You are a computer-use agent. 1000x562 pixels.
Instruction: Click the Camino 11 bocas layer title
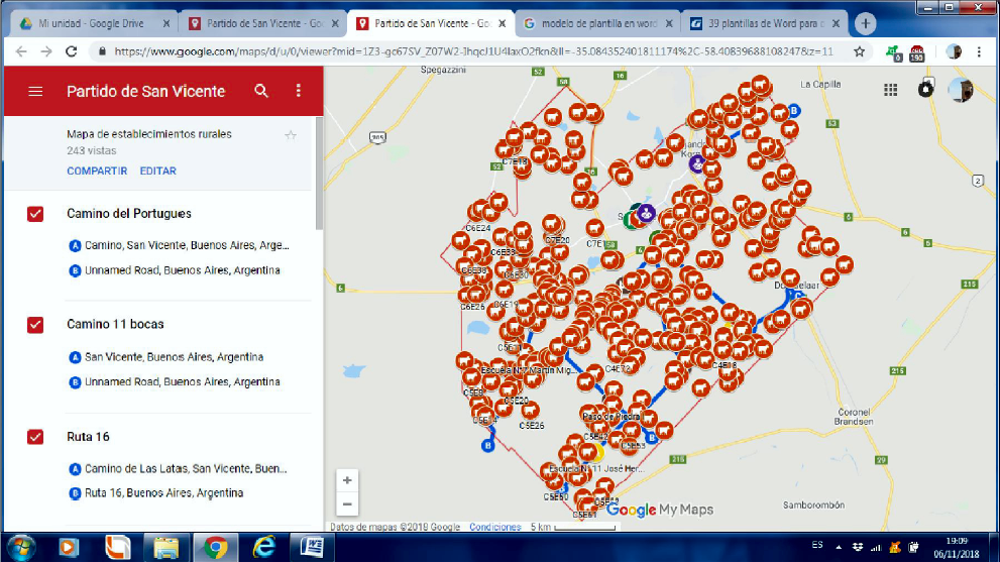click(x=115, y=325)
